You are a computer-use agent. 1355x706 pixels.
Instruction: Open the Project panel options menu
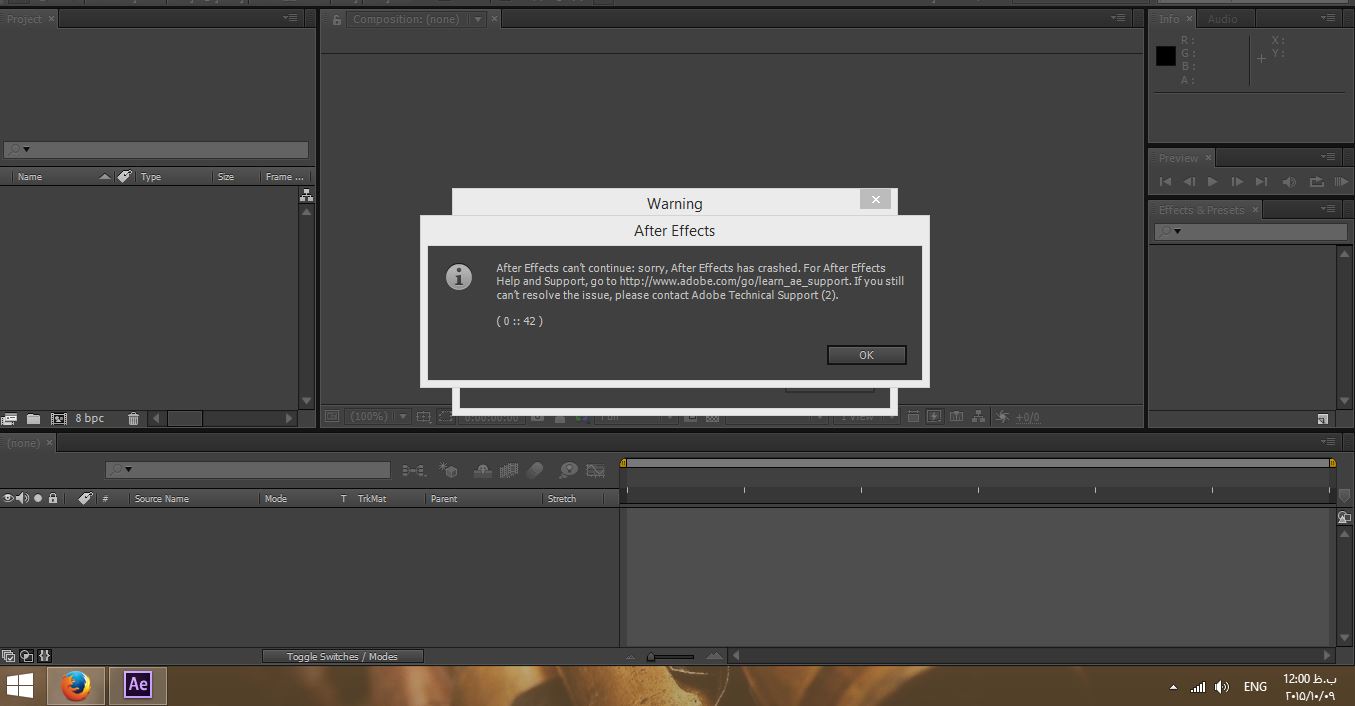coord(290,18)
